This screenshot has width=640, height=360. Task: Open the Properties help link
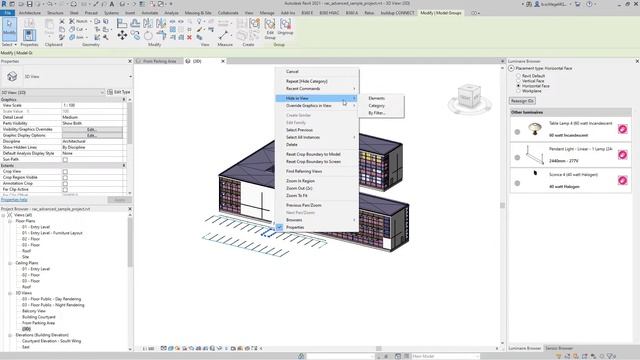(x=14, y=200)
